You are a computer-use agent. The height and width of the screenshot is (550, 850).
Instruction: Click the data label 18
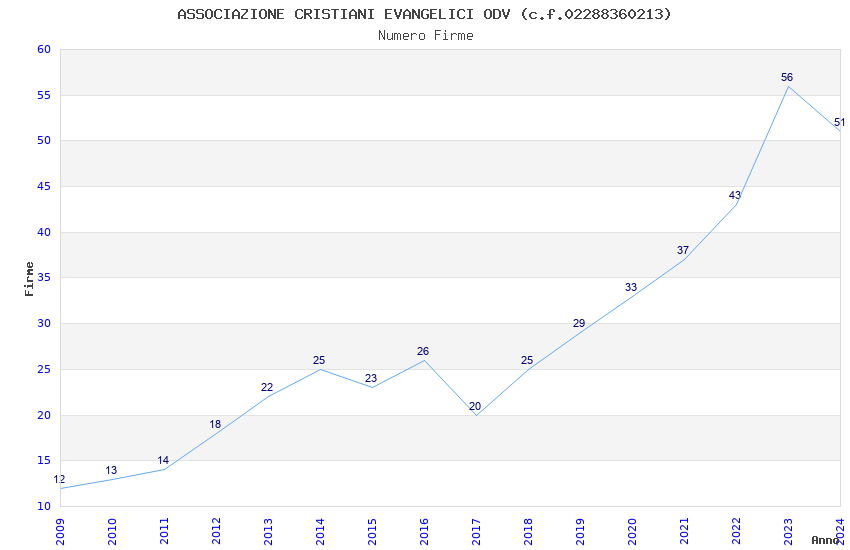coord(215,424)
